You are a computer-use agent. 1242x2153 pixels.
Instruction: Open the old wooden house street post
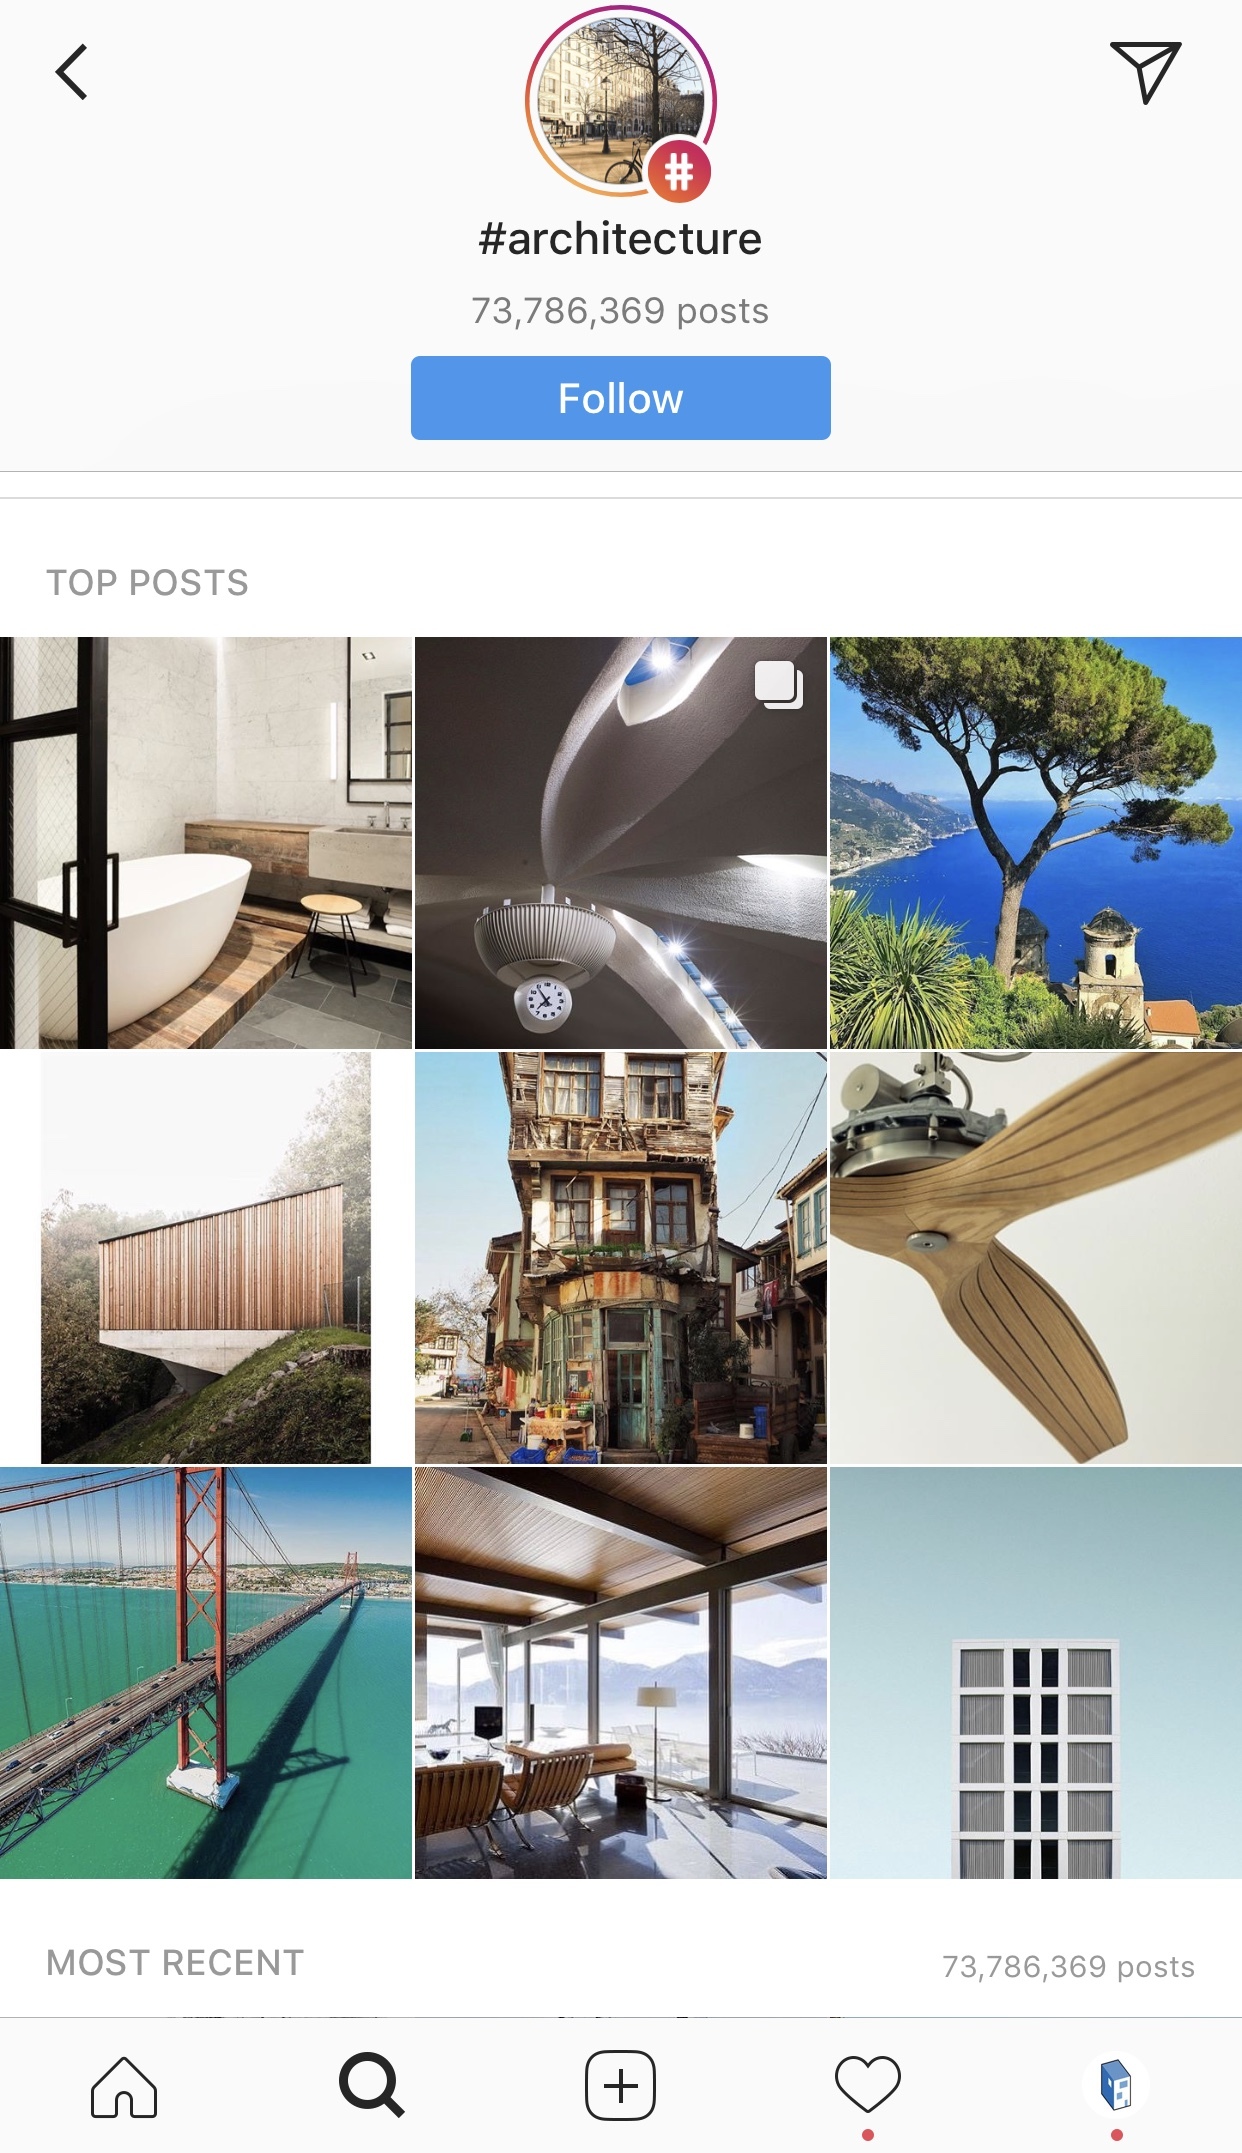coord(621,1258)
